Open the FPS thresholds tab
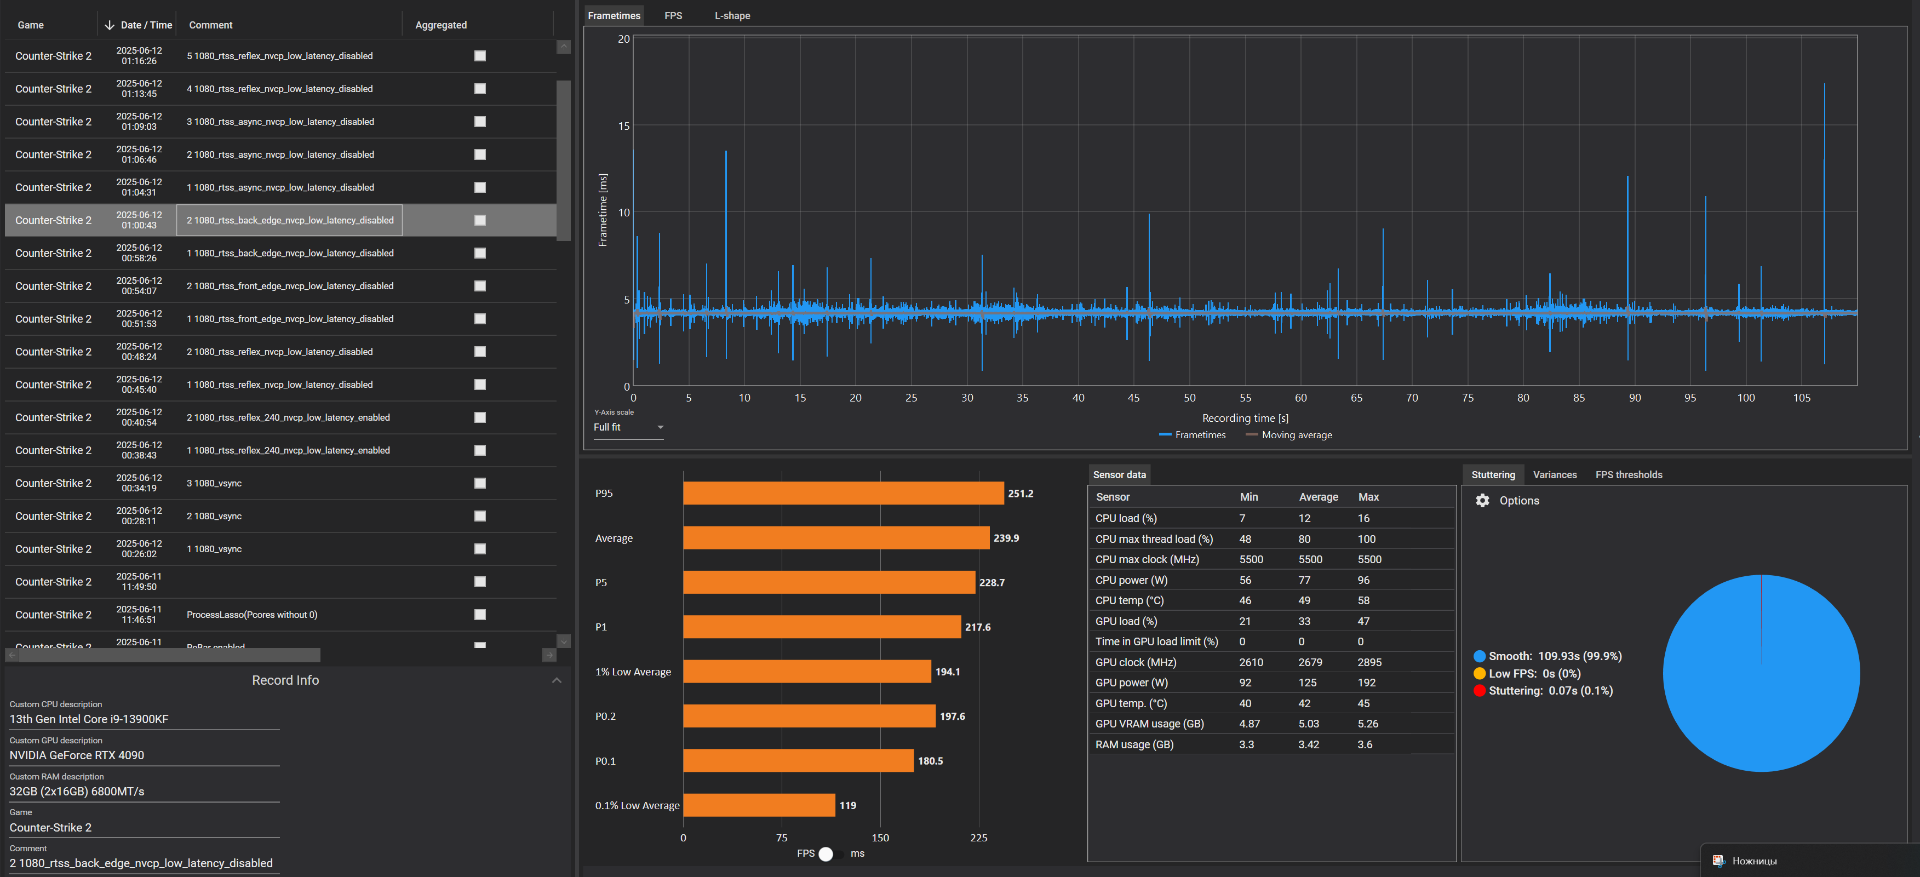 click(x=1629, y=475)
